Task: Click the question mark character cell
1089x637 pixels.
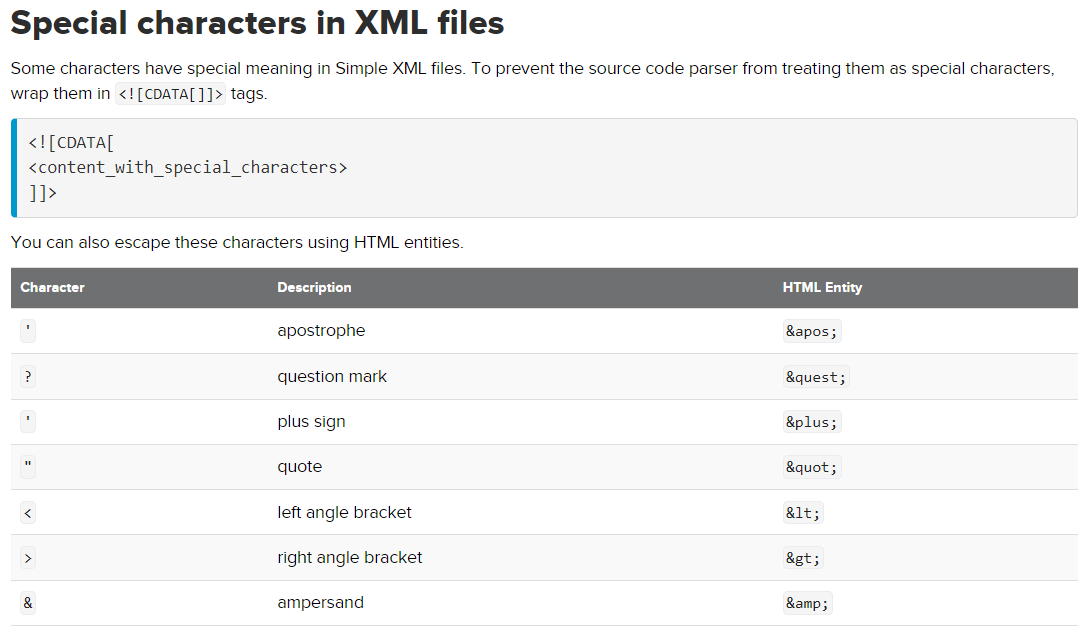Action: click(28, 377)
